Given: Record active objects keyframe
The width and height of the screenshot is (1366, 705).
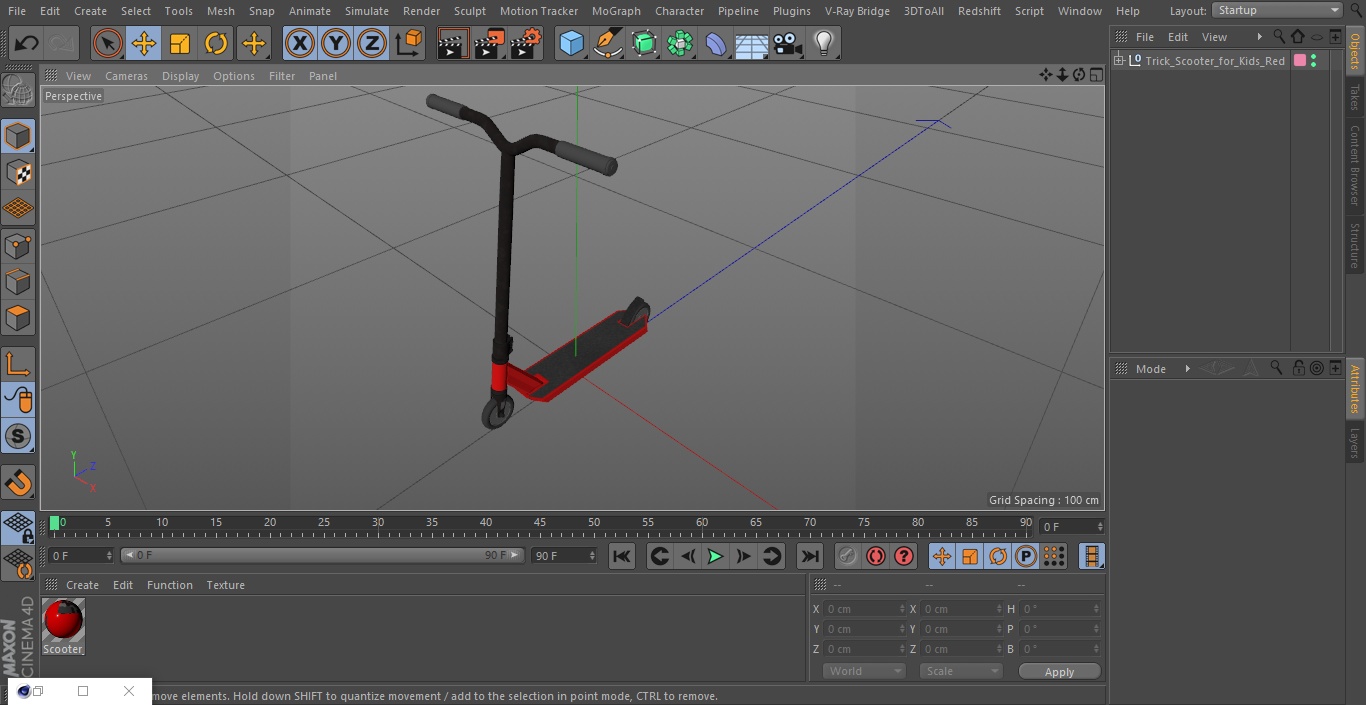Looking at the screenshot, I should click(x=847, y=556).
